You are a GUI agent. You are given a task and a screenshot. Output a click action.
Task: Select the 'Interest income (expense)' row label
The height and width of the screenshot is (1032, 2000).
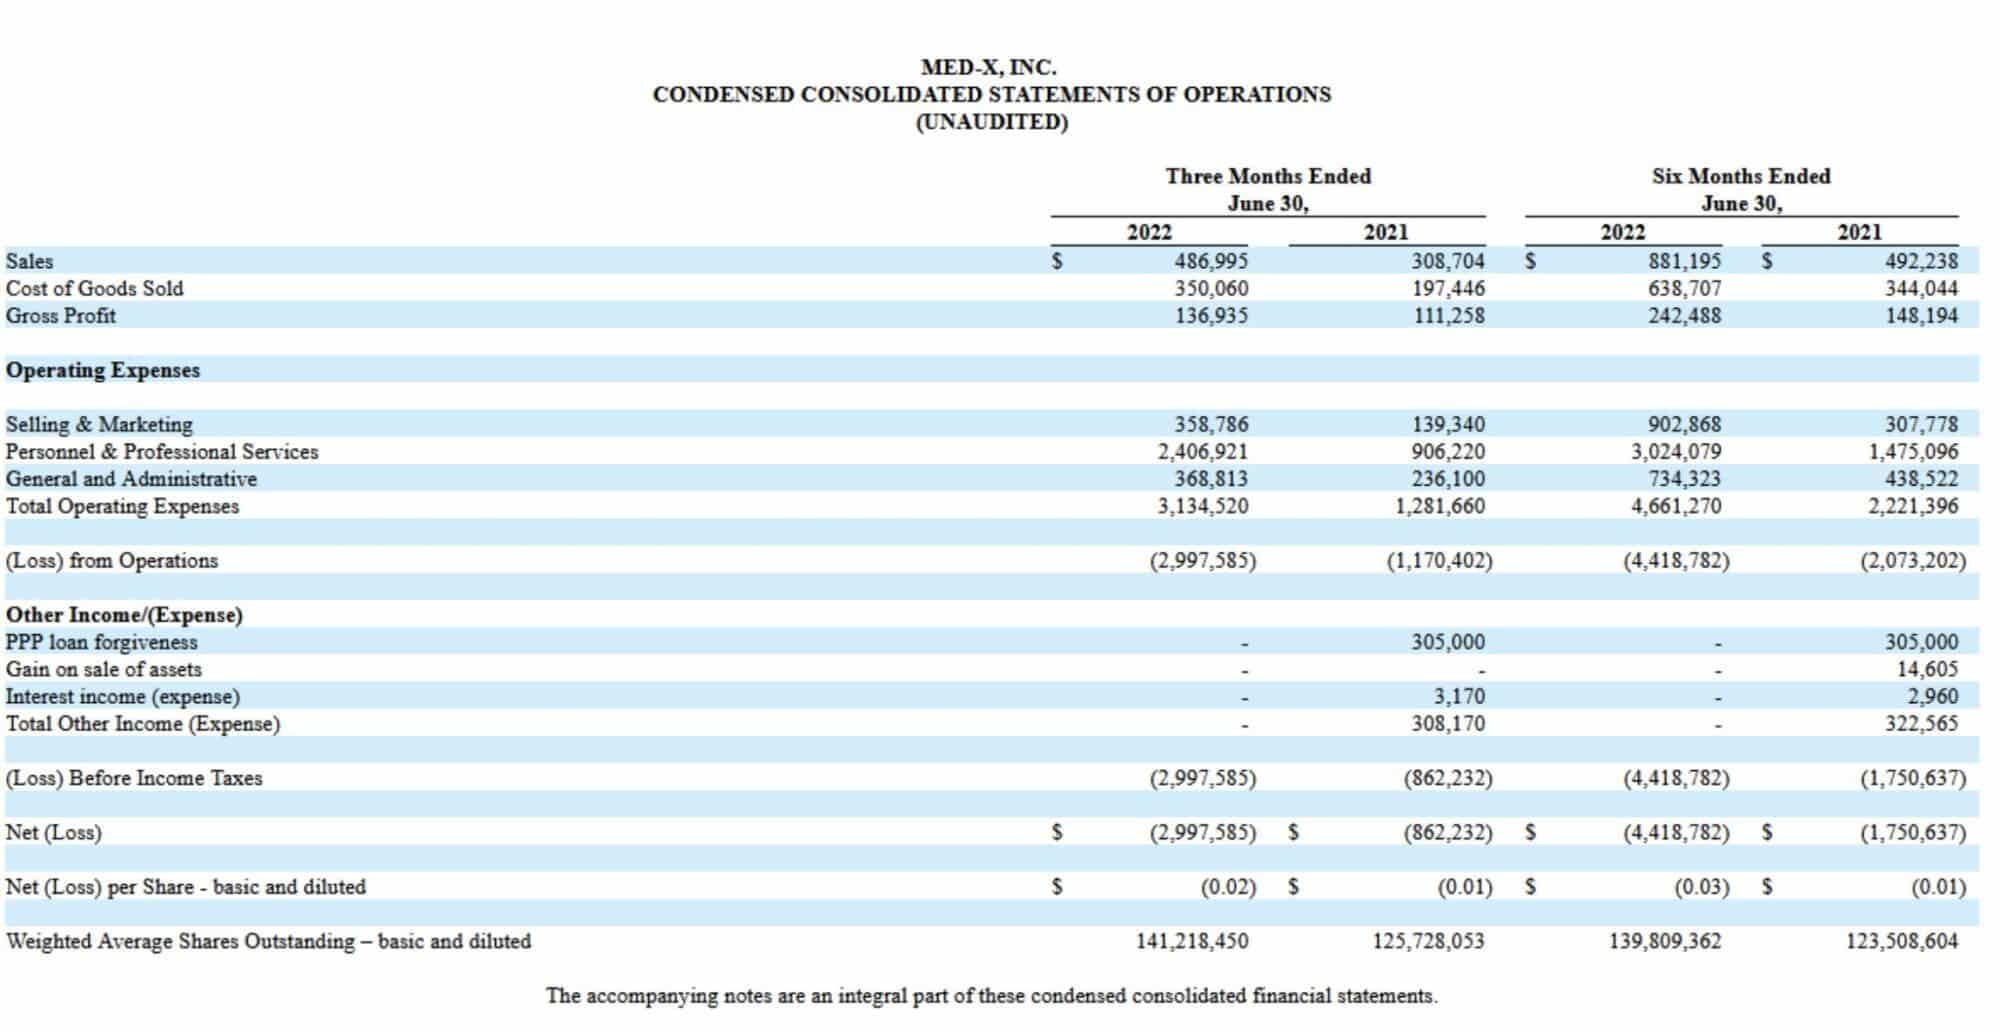tap(122, 696)
